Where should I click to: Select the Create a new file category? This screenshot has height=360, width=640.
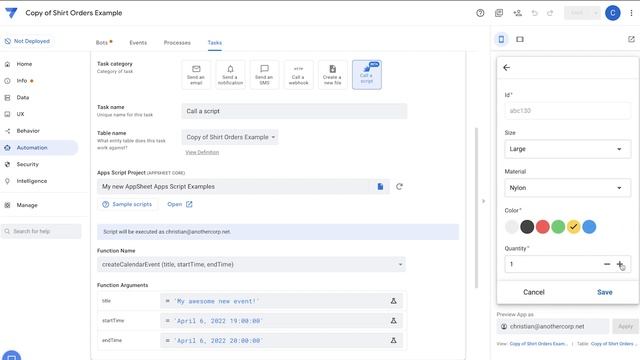tap(332, 75)
